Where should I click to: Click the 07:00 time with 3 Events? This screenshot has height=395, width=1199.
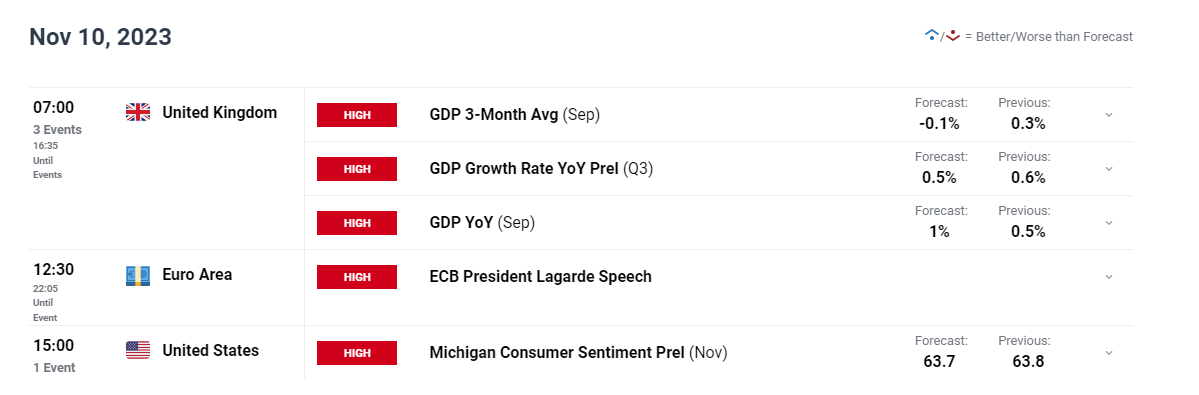click(57, 117)
